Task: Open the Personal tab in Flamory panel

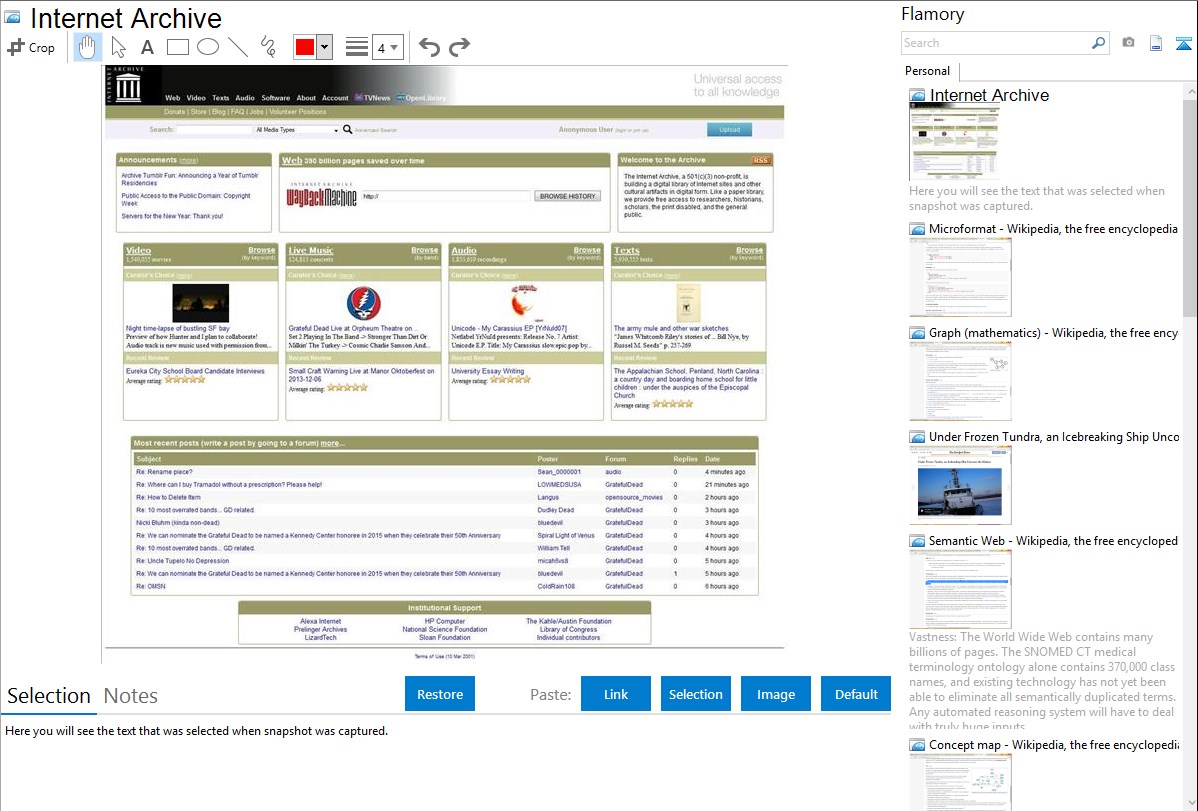Action: coord(927,71)
